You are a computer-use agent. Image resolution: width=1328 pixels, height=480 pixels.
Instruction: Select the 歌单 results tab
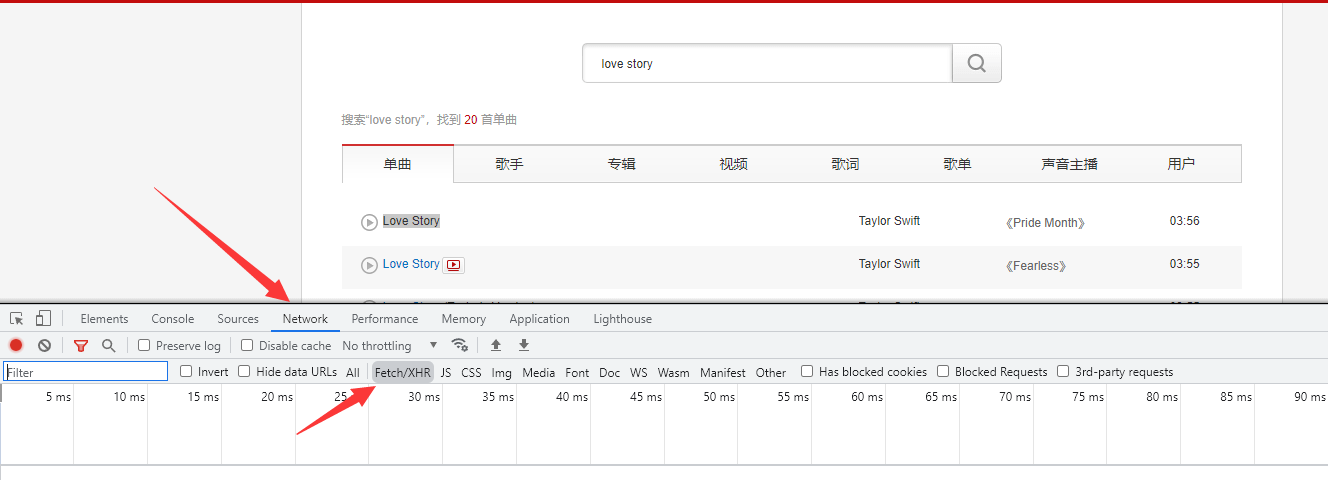tap(958, 164)
